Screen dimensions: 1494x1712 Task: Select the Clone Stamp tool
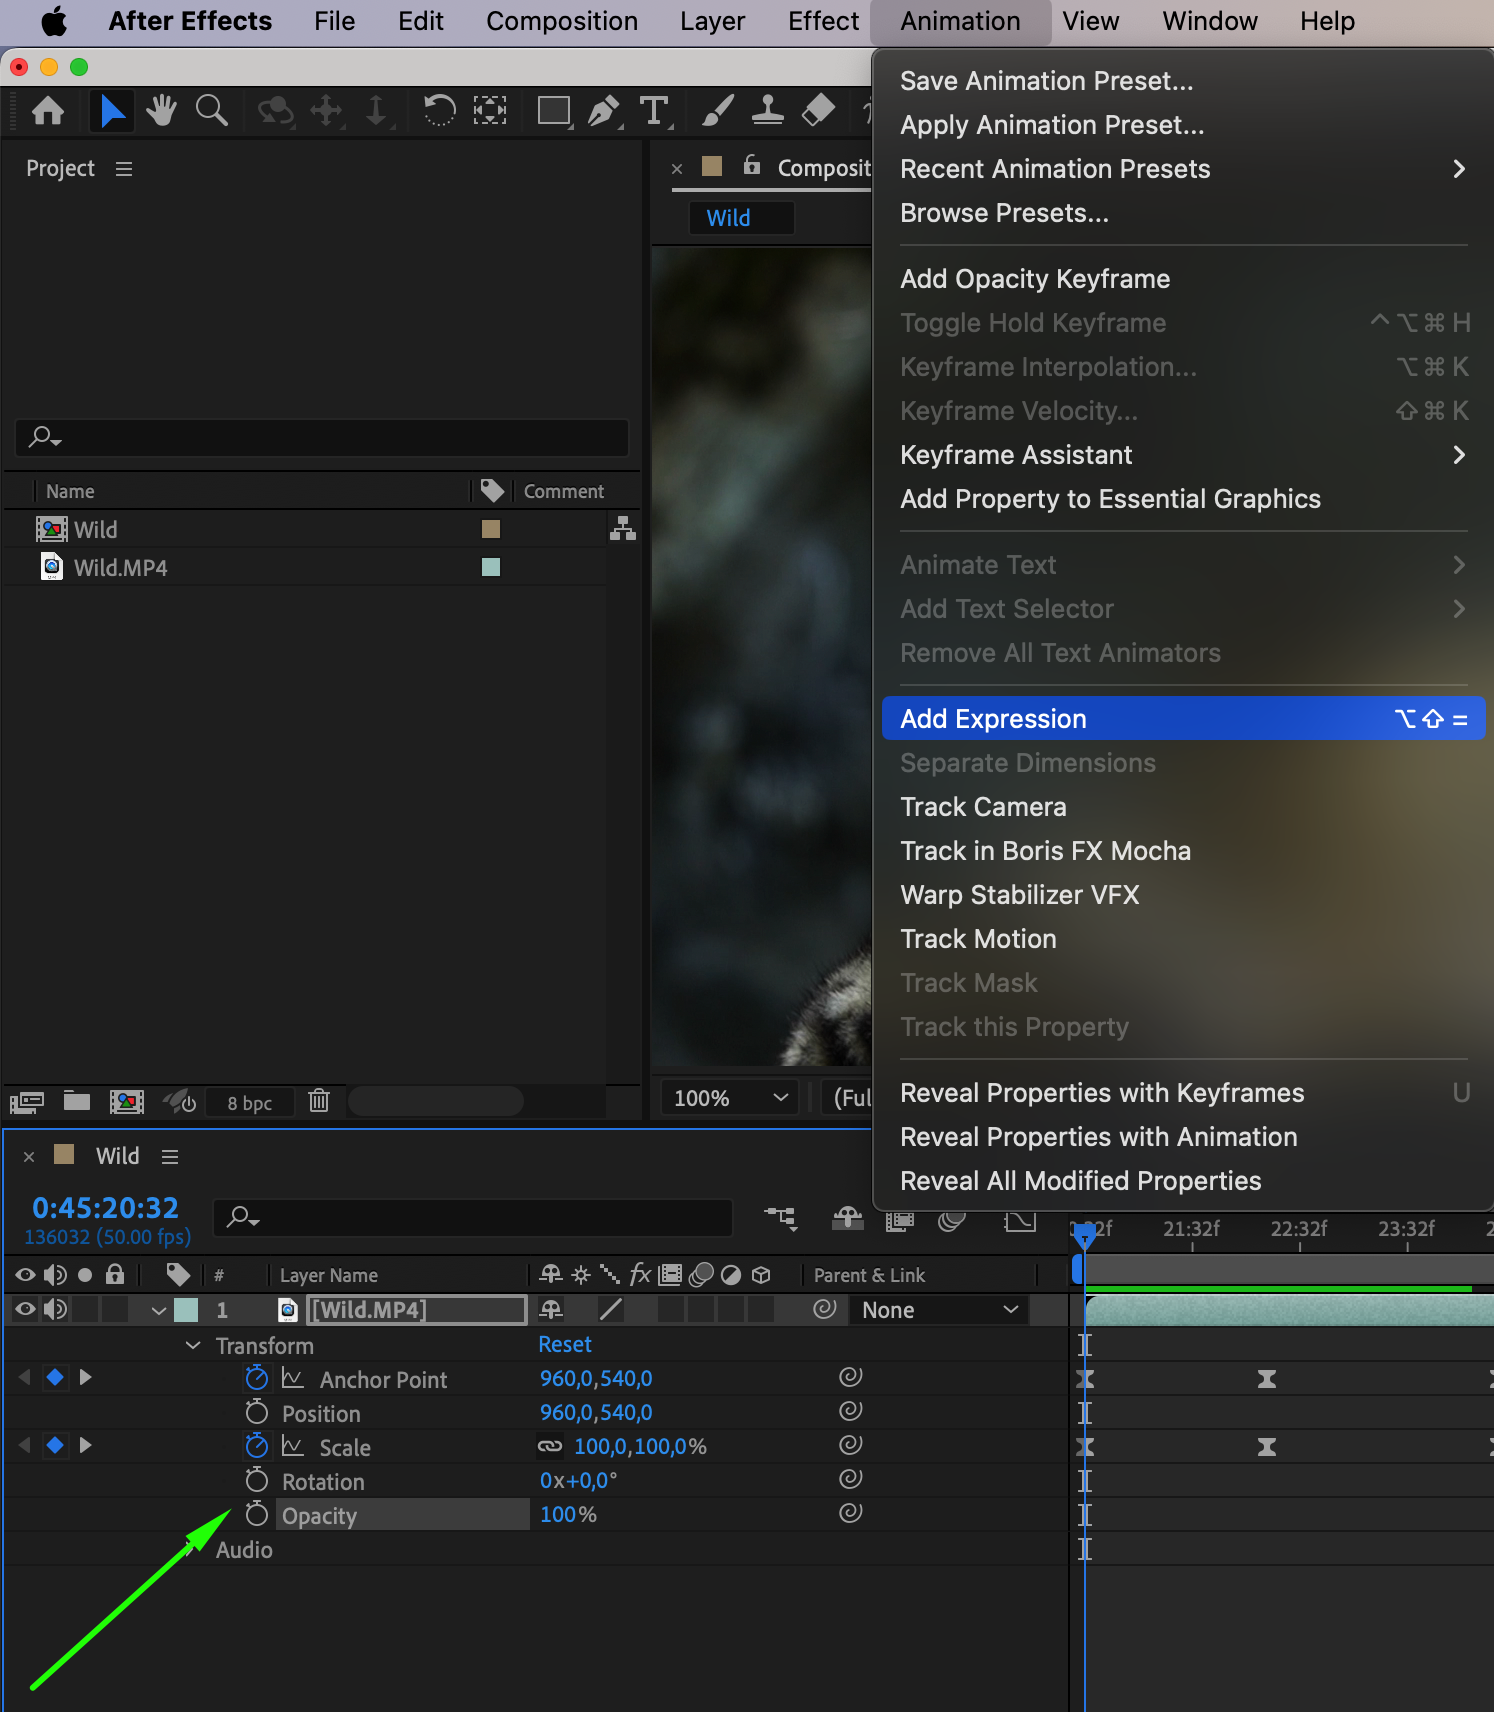pyautogui.click(x=767, y=110)
